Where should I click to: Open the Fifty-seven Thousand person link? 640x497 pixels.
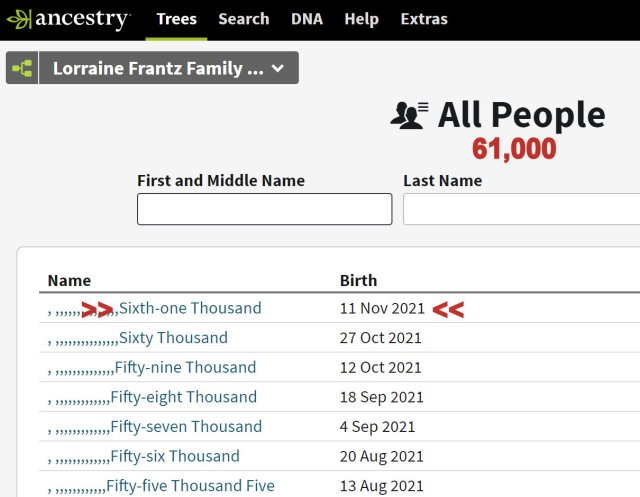[186, 427]
